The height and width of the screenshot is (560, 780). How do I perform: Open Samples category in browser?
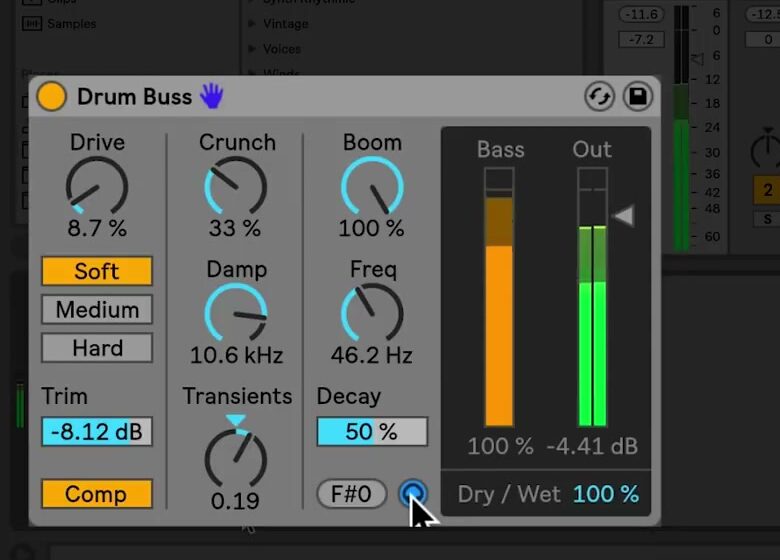[71, 23]
